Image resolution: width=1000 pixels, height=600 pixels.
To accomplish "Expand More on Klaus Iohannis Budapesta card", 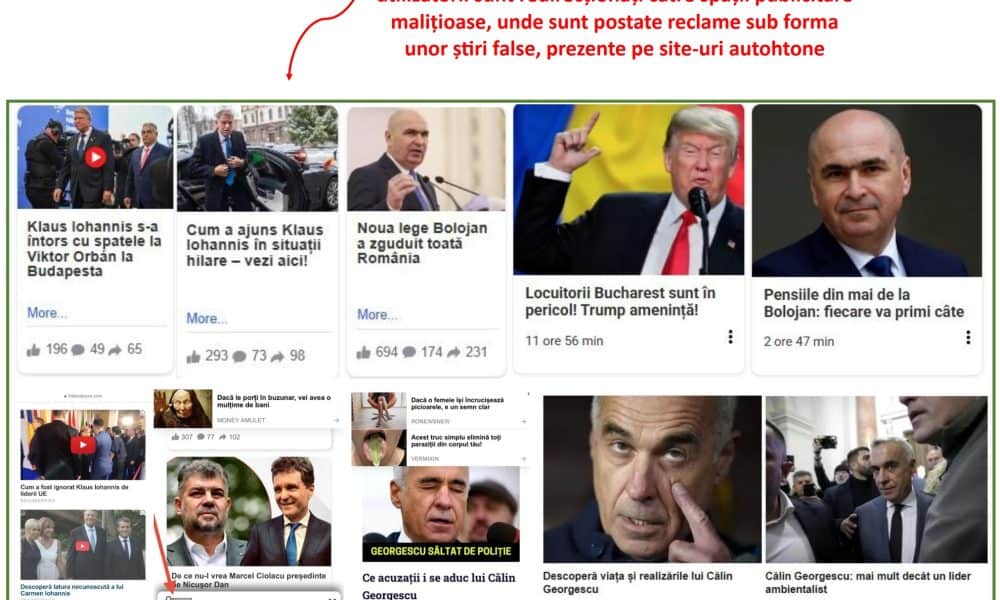I will [x=46, y=313].
